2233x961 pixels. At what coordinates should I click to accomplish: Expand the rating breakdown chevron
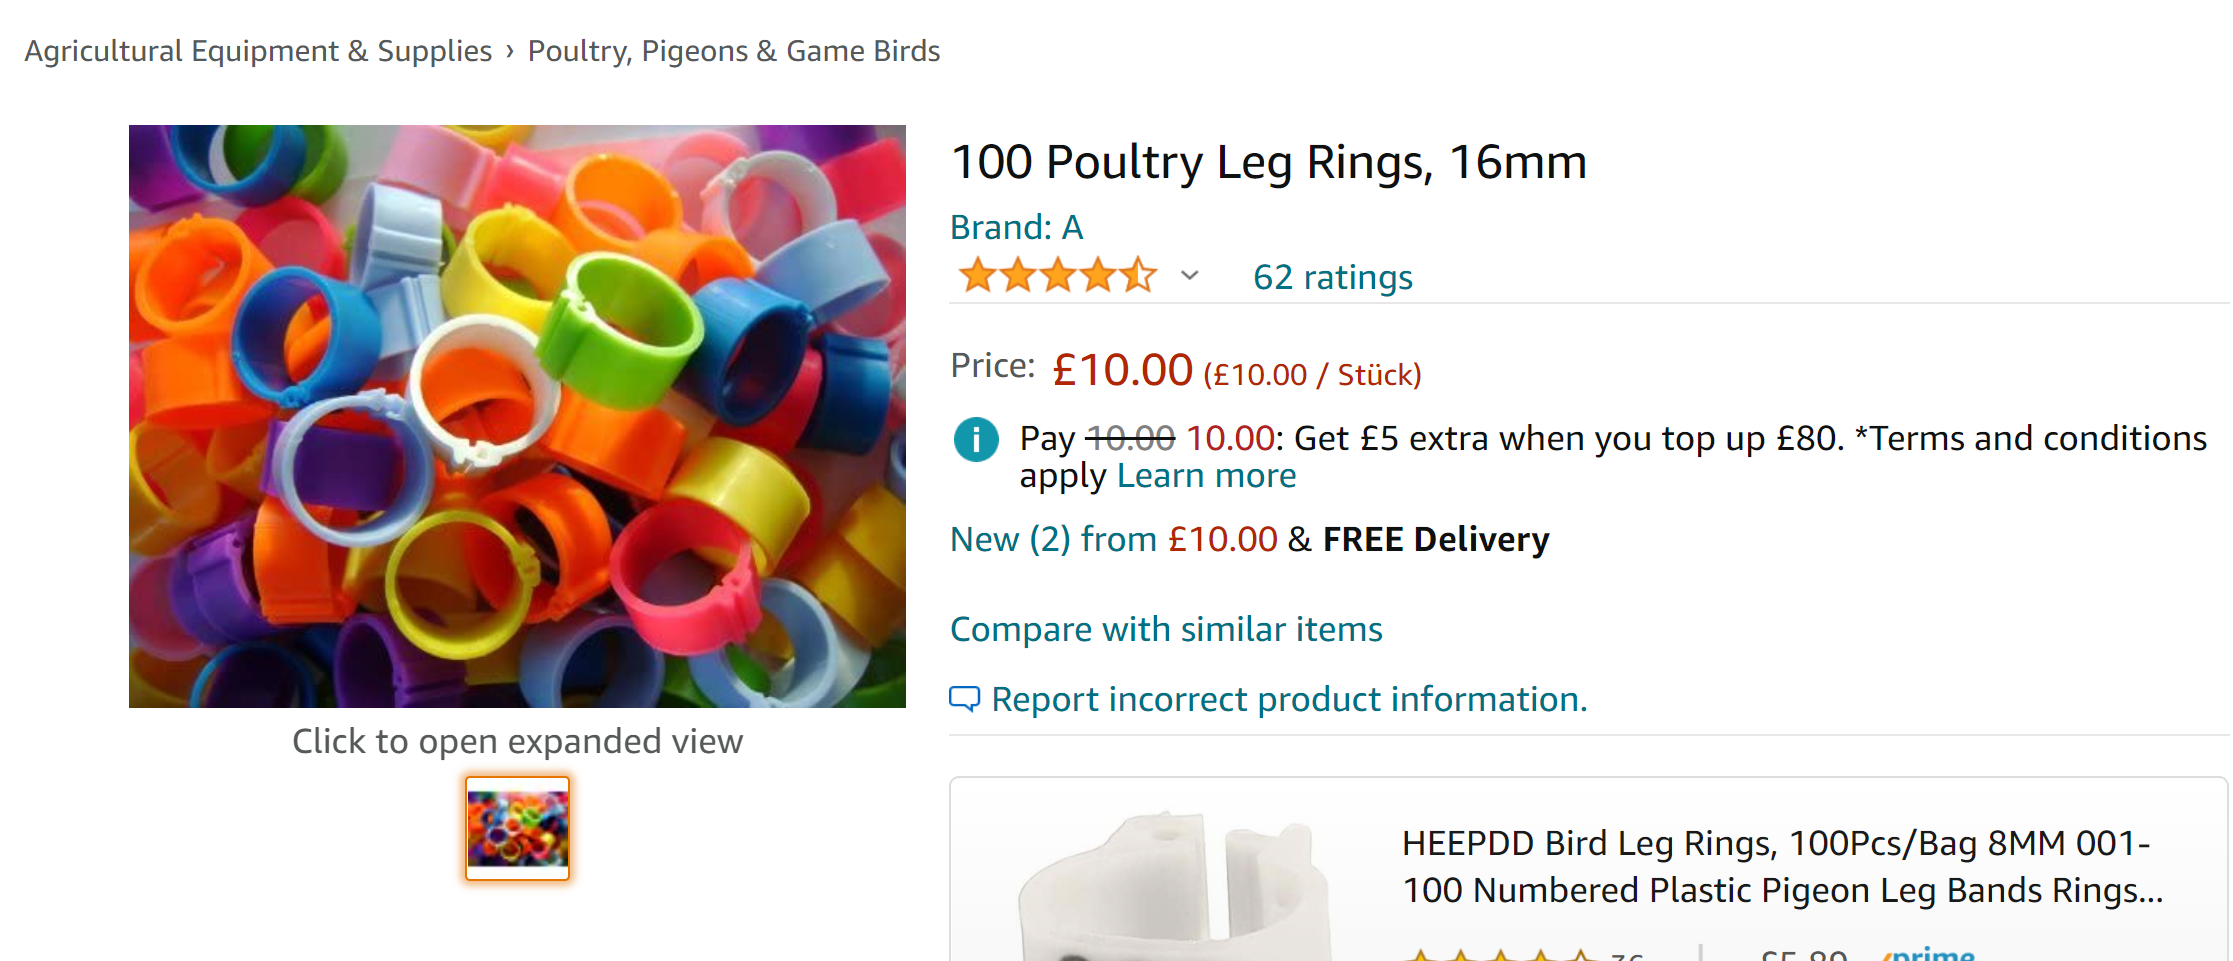1189,276
